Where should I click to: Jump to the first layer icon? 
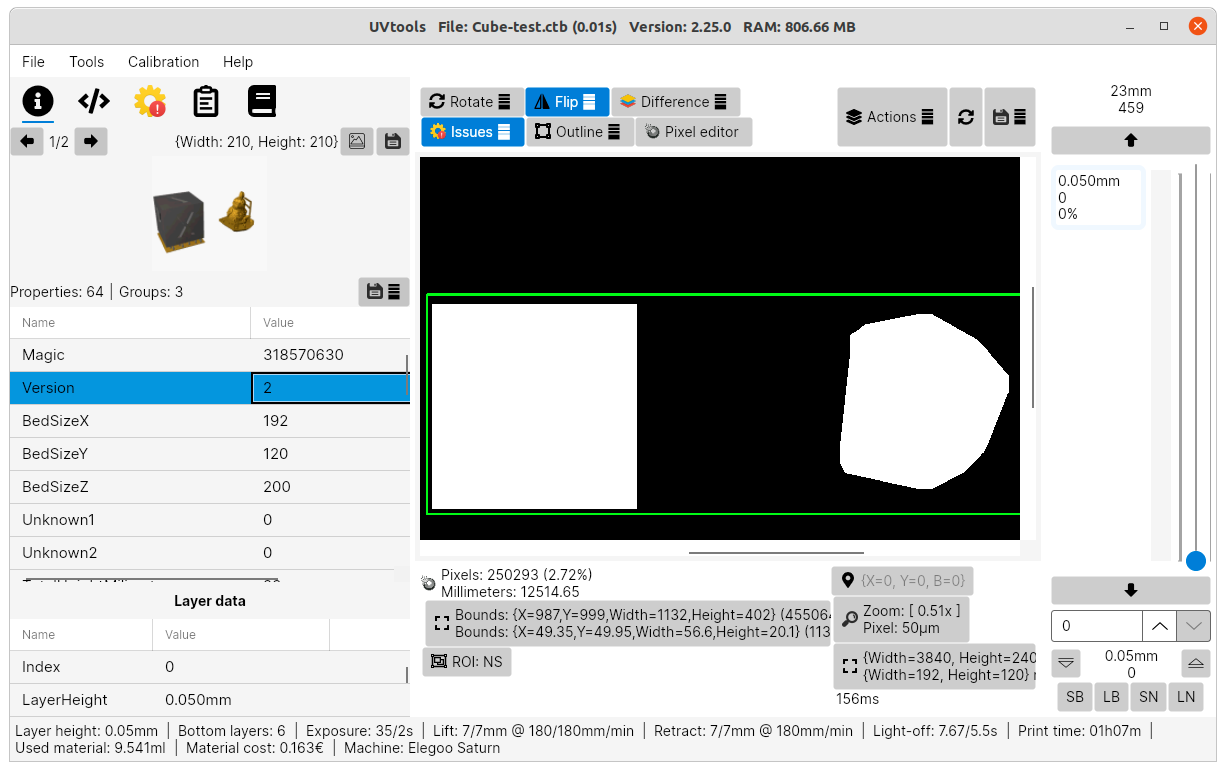click(1067, 663)
